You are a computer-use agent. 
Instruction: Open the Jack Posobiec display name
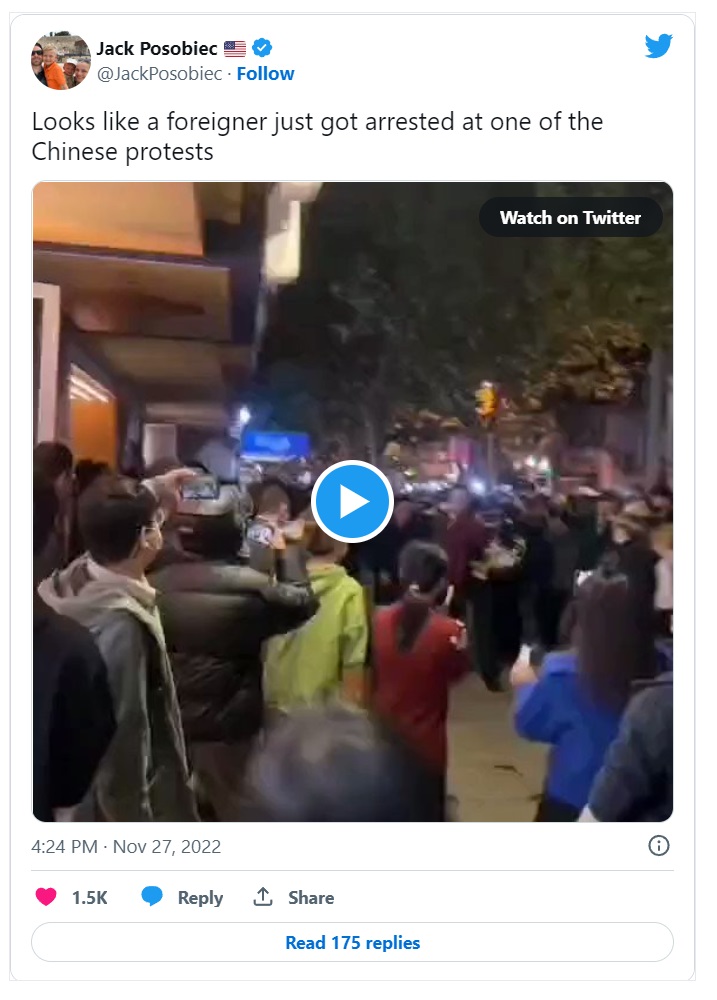[157, 48]
